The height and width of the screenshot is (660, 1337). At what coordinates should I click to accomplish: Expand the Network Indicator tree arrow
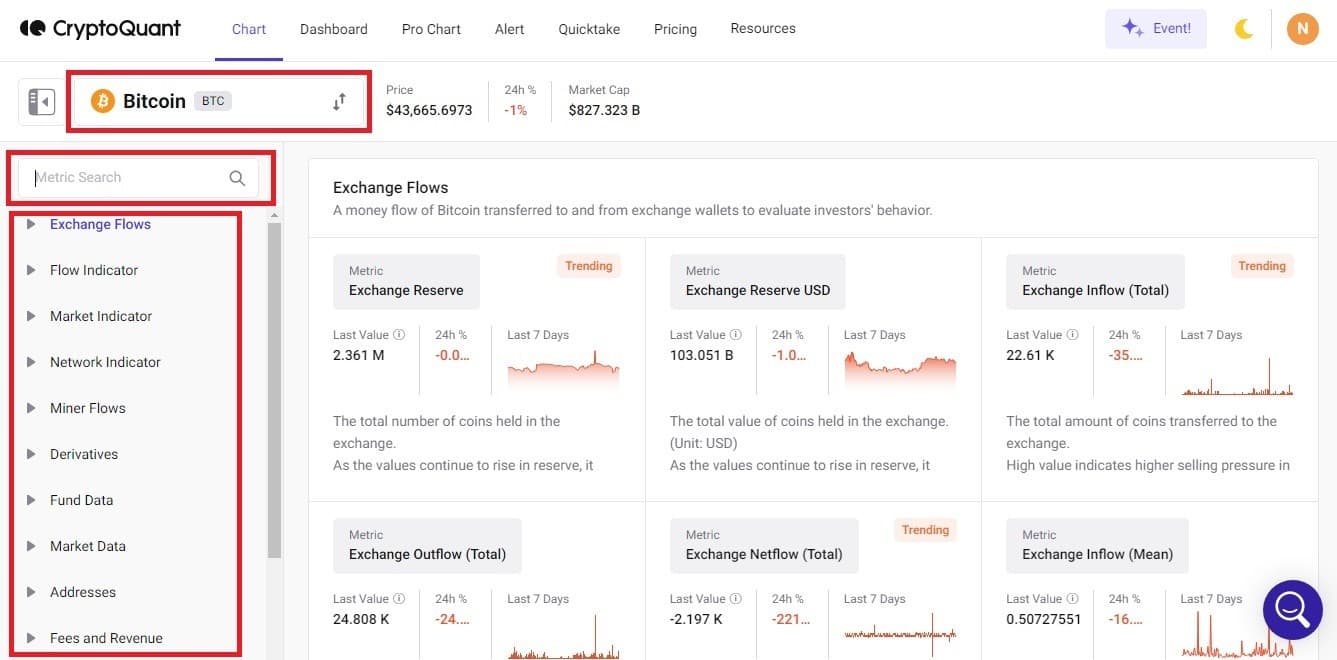(31, 362)
